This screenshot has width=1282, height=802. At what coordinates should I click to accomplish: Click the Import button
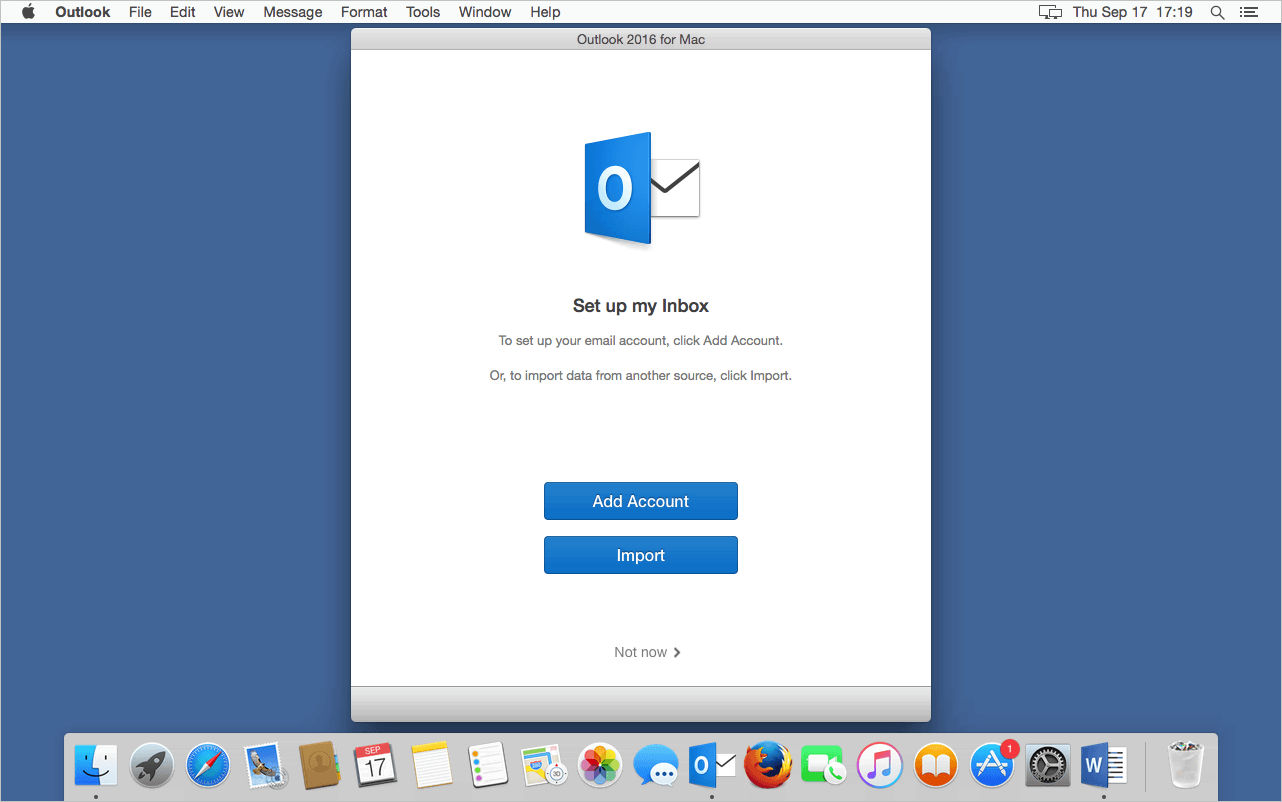pyautogui.click(x=641, y=555)
